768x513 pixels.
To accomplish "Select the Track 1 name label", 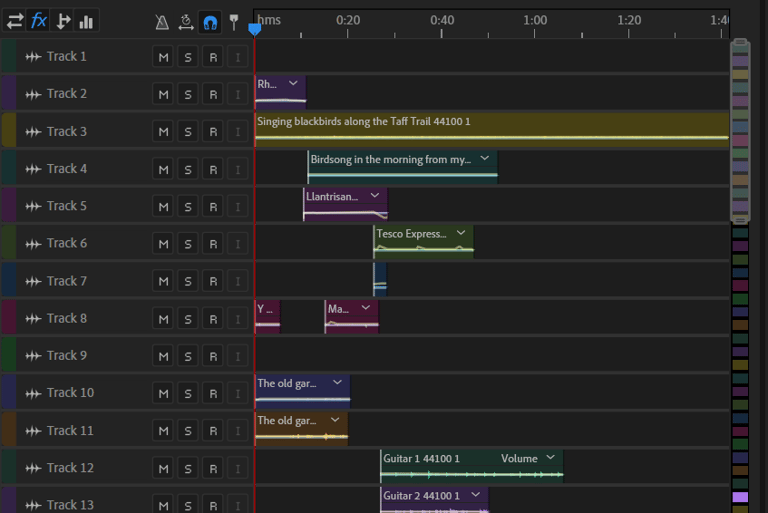I will [67, 56].
